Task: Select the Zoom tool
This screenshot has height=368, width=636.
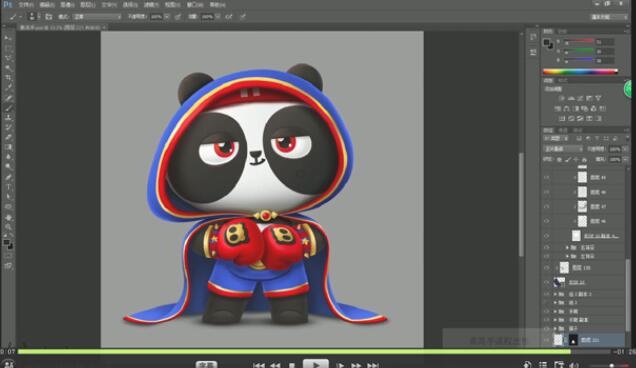Action: click(8, 226)
